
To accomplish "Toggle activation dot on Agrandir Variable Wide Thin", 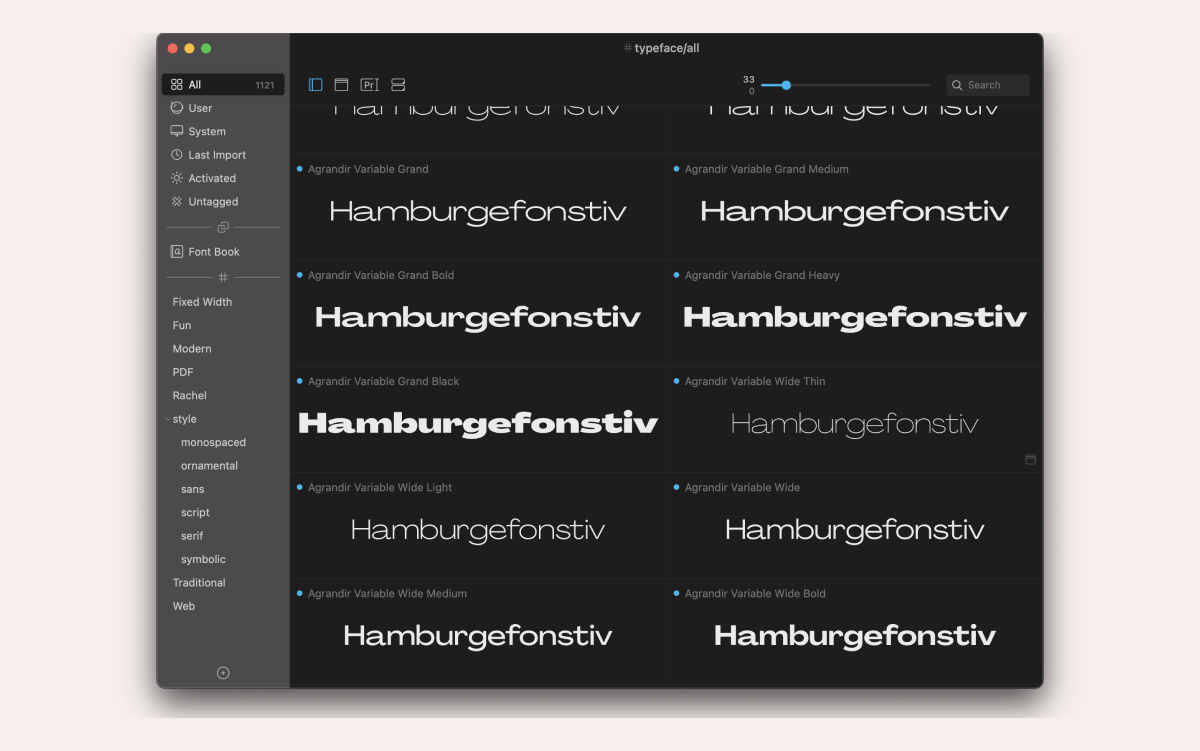I will point(675,381).
